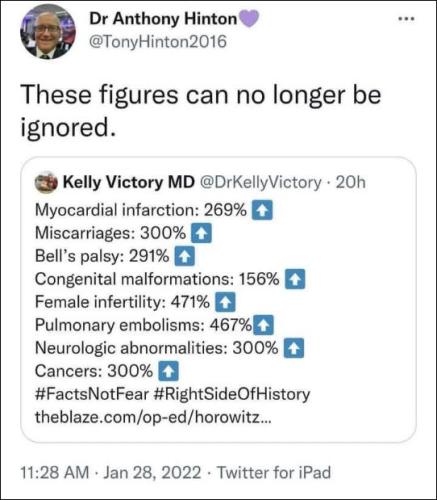
Task: Open @TonyHinton2016 handle
Action: pos(158,42)
